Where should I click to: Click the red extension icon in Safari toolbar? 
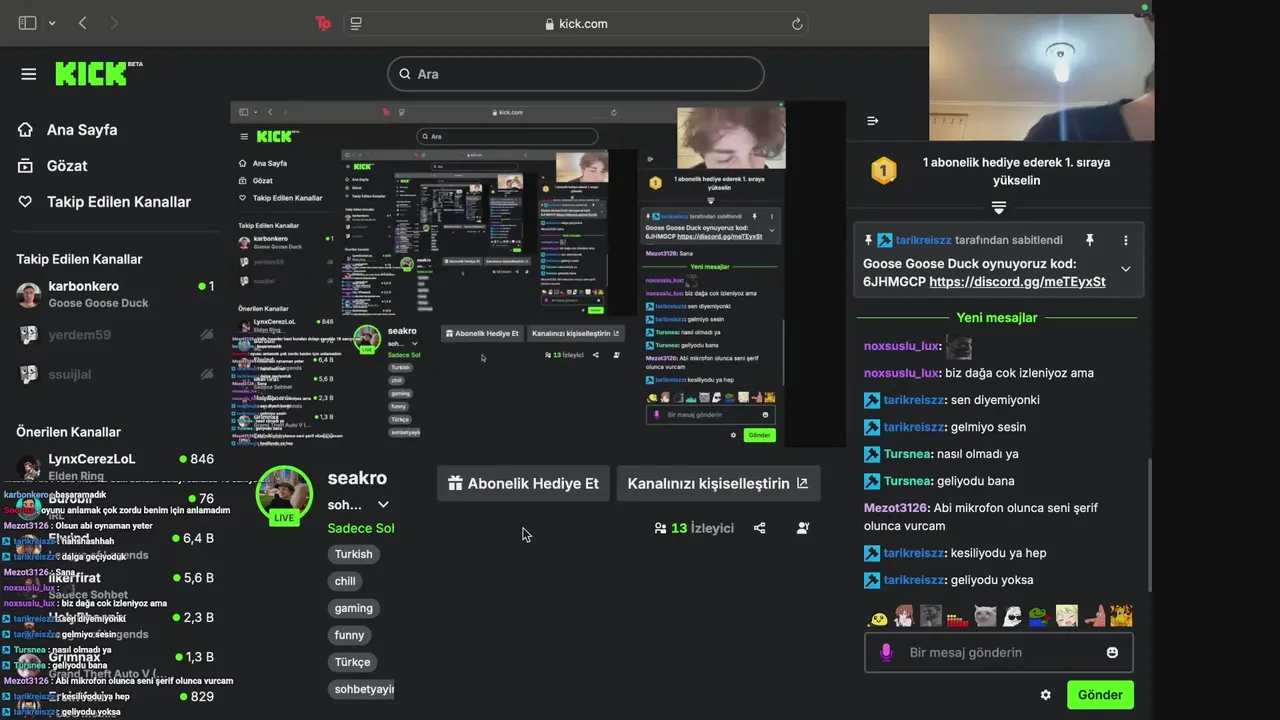pos(323,23)
